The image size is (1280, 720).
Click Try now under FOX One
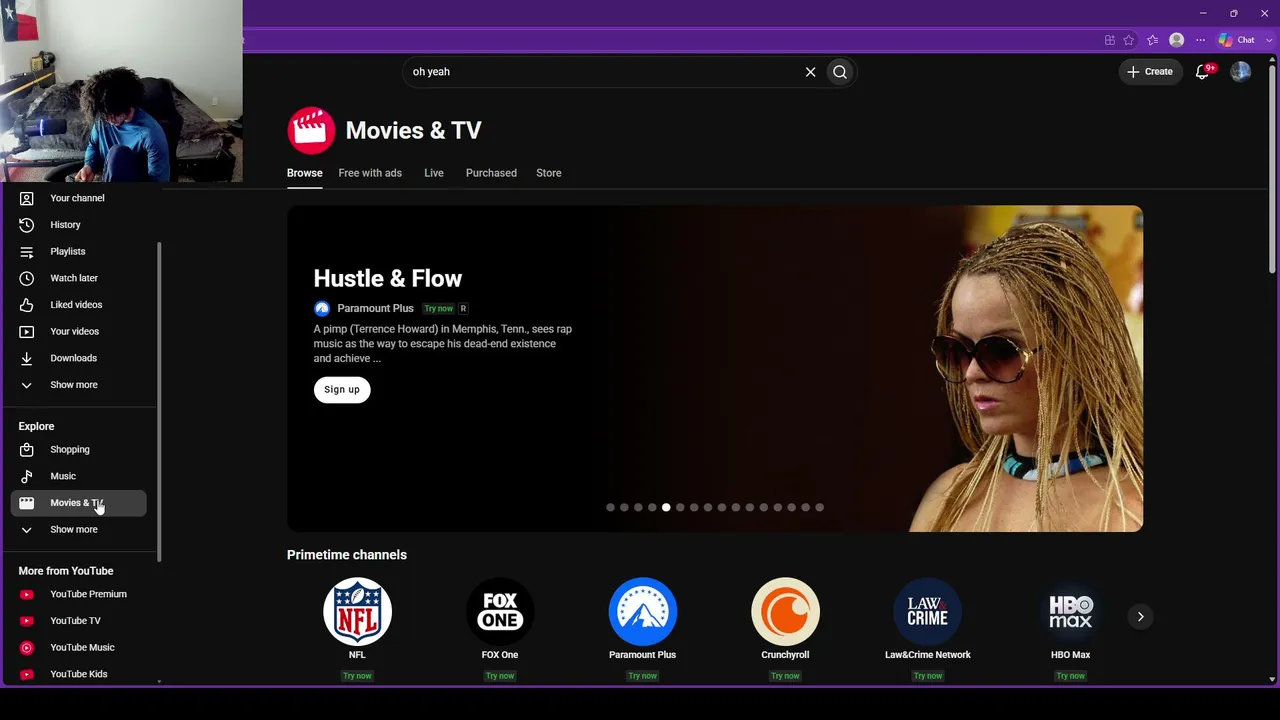pos(500,676)
